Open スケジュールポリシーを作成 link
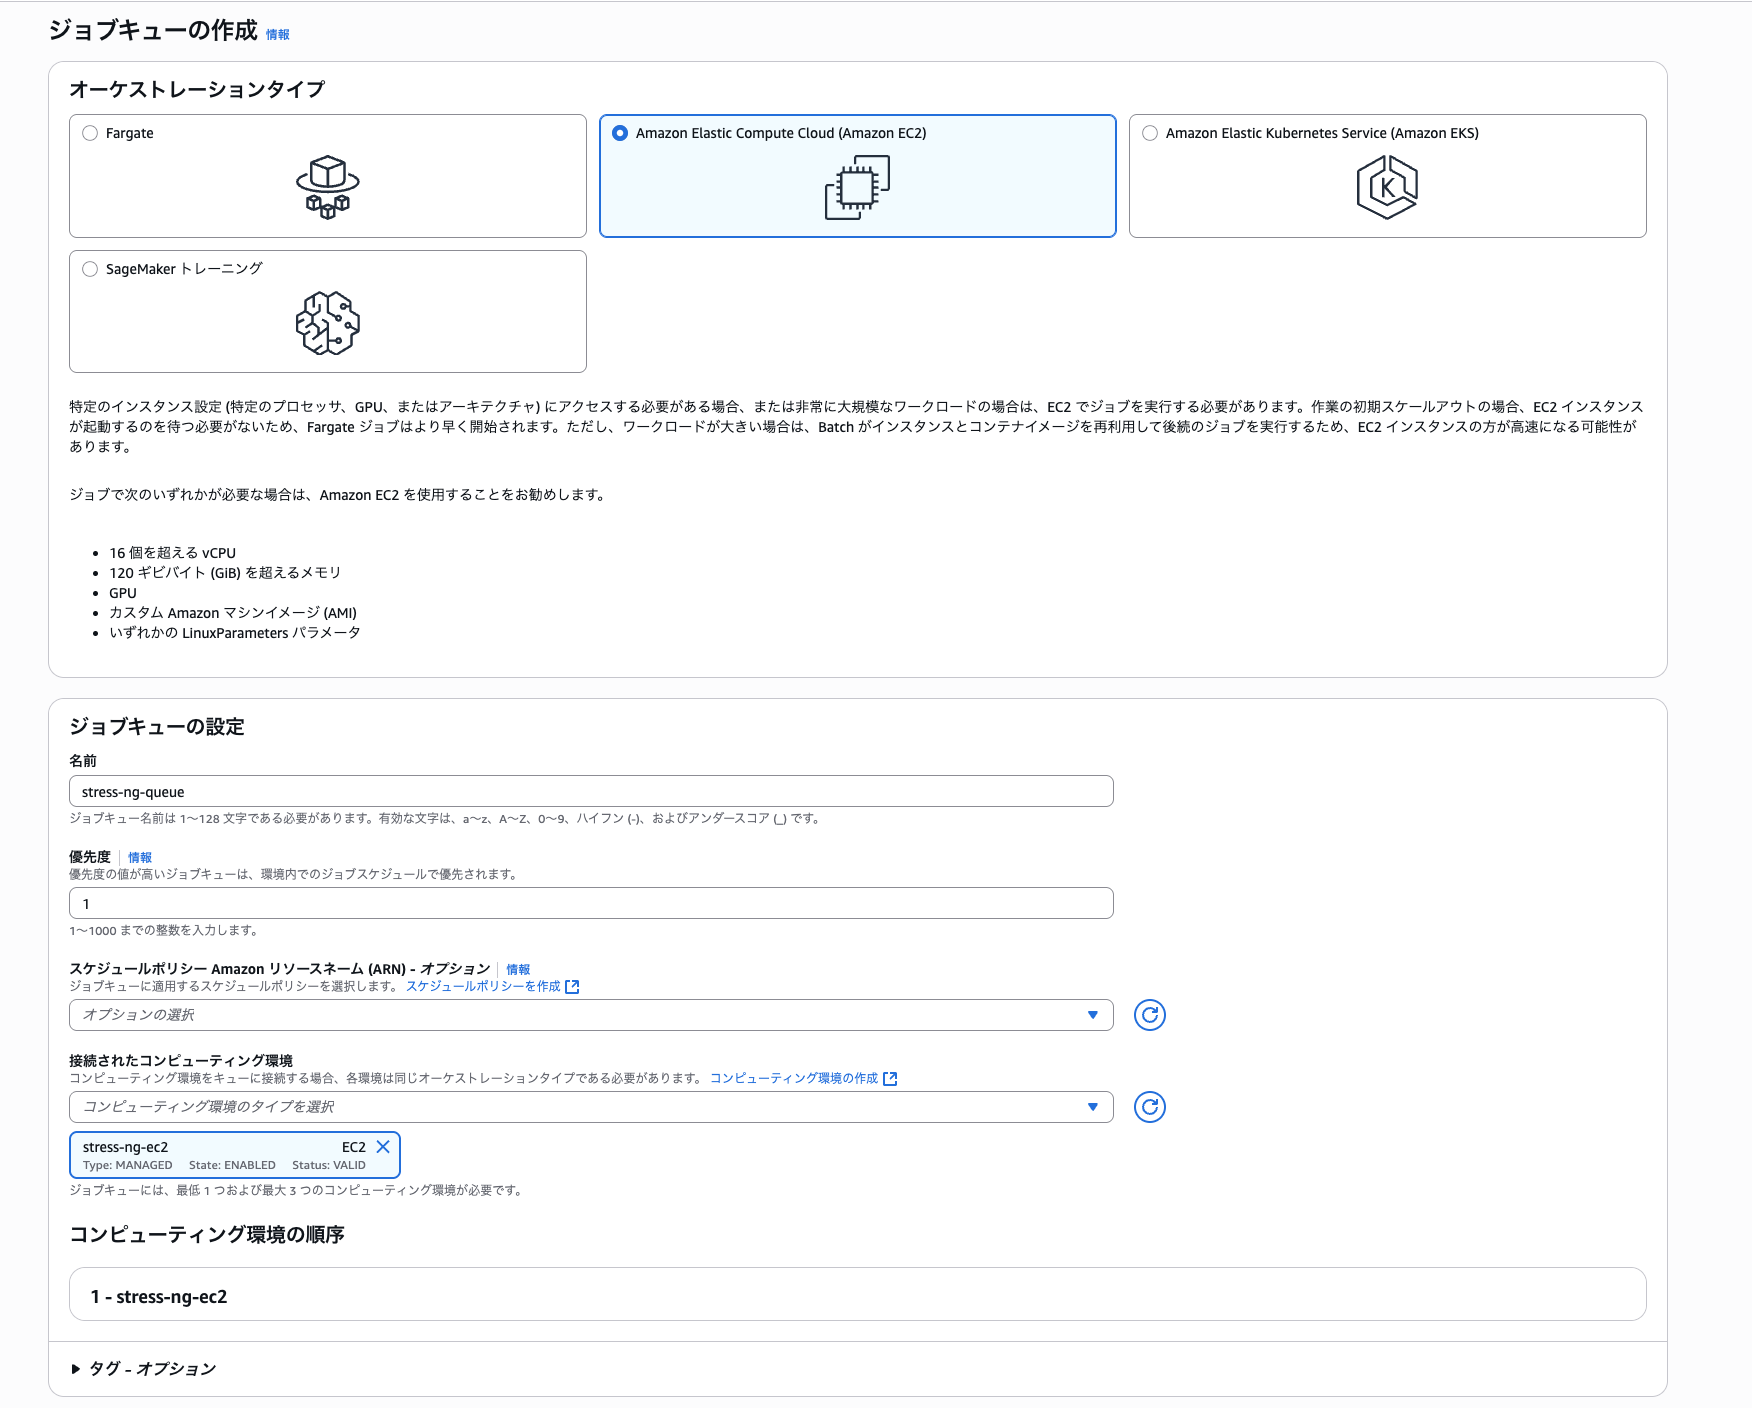 483,986
